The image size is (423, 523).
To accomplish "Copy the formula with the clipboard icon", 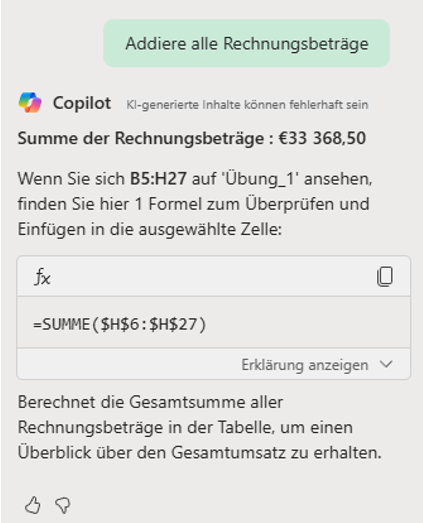I will 385,277.
